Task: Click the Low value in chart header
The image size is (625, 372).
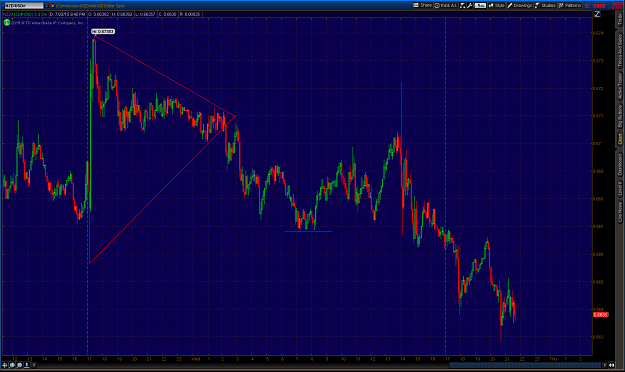Action: click(x=145, y=14)
